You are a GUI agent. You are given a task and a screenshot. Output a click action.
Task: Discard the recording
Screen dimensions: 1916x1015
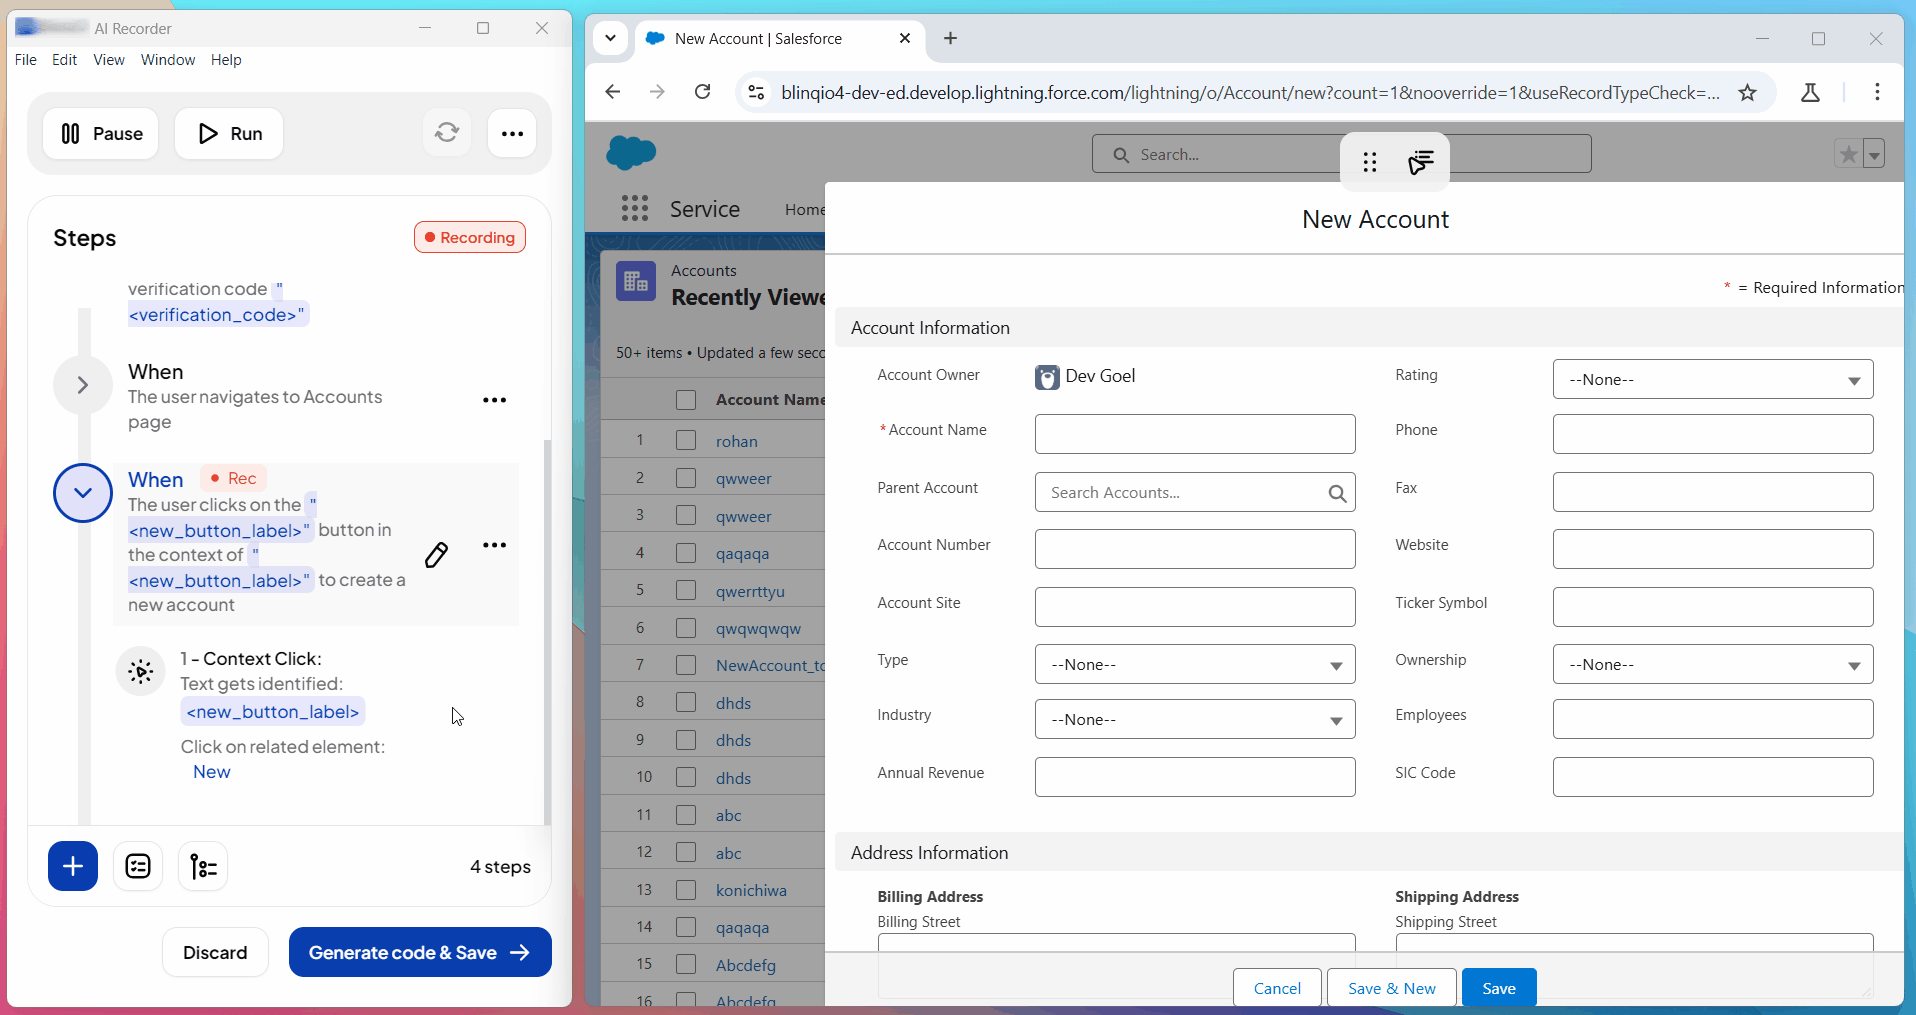(x=215, y=952)
